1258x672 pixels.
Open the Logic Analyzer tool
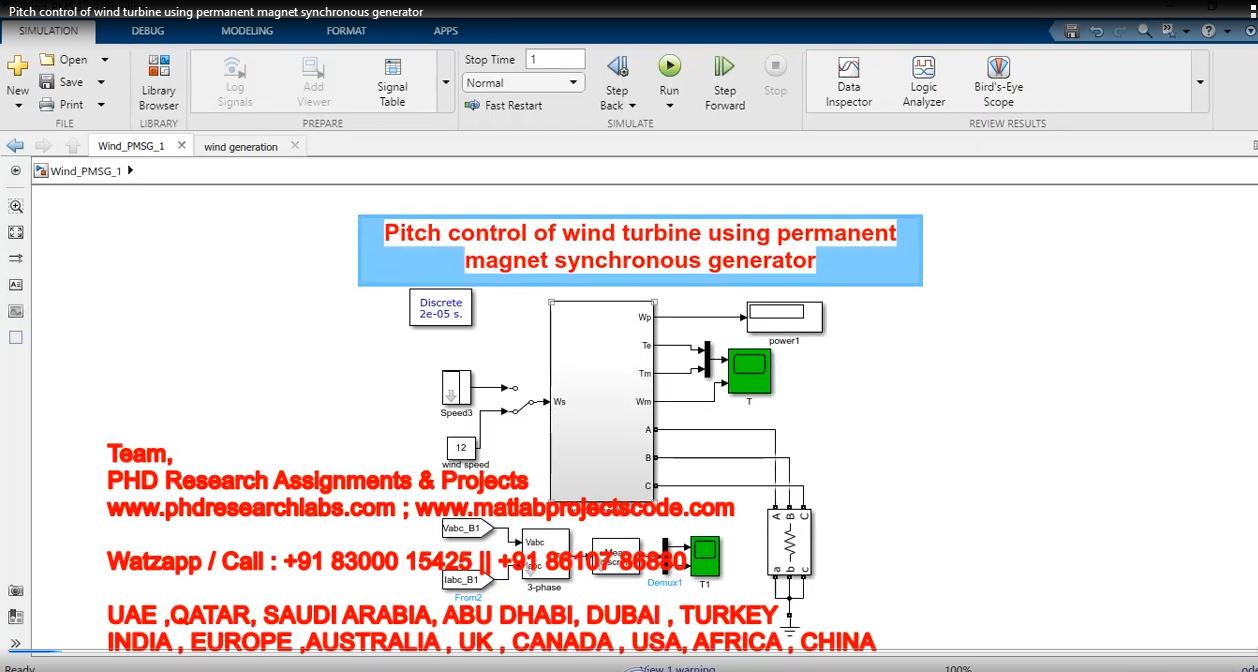[923, 80]
